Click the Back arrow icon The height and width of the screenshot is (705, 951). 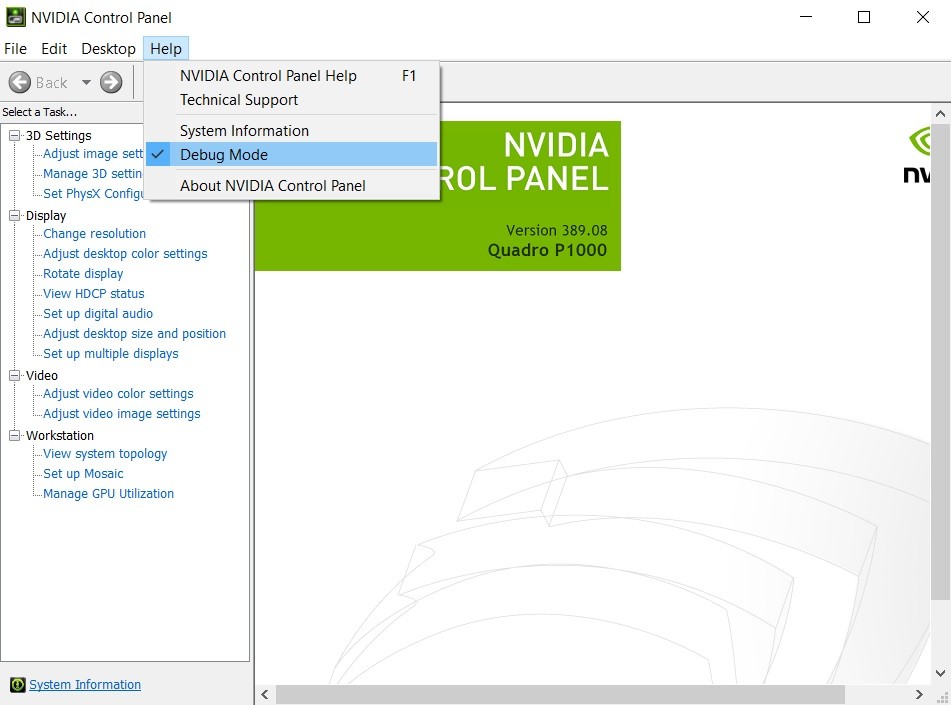(19, 82)
